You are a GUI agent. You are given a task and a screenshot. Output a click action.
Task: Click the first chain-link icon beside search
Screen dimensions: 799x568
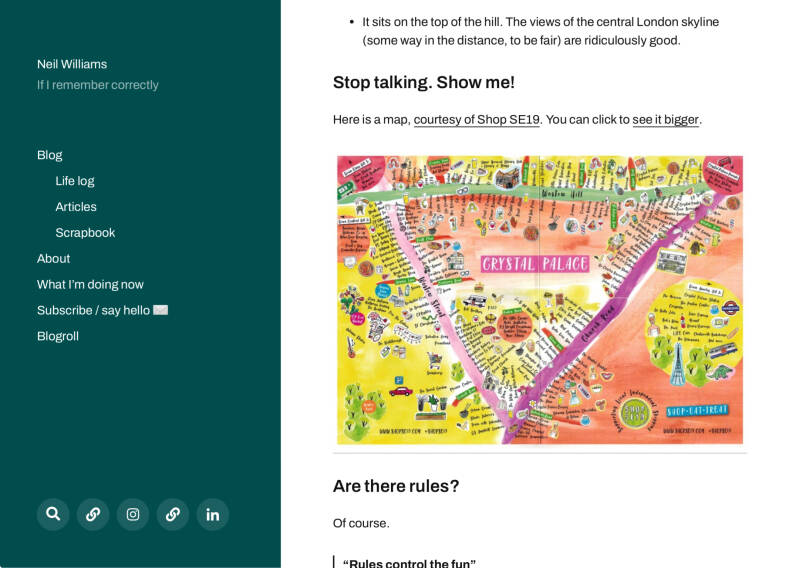tap(93, 514)
